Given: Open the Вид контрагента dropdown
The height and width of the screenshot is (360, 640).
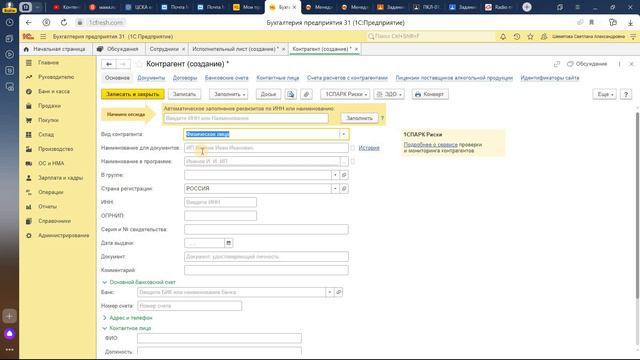Looking at the screenshot, I should point(344,134).
